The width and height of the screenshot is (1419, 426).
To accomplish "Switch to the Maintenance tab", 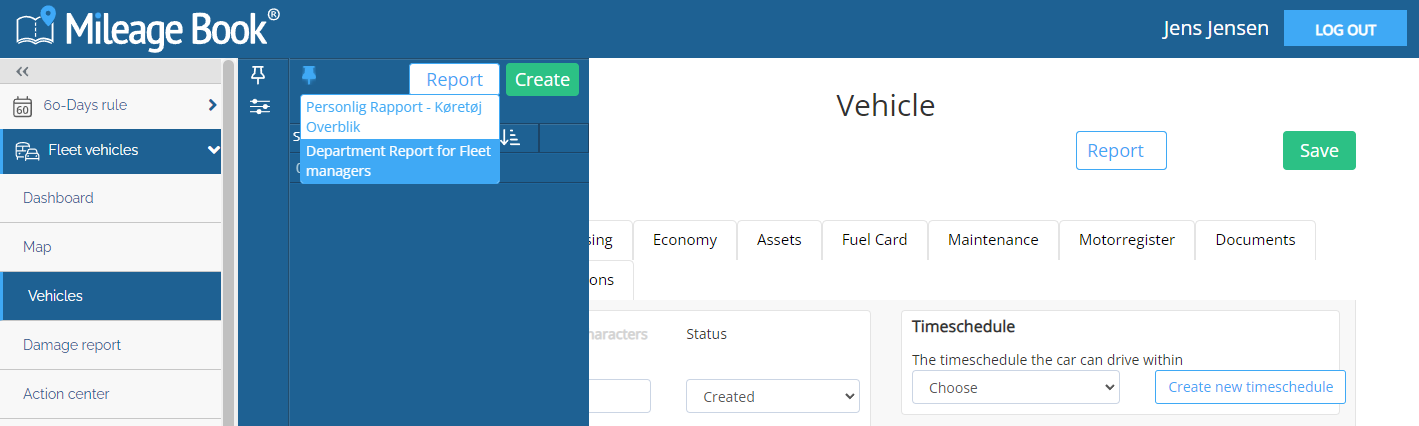I will 993,240.
